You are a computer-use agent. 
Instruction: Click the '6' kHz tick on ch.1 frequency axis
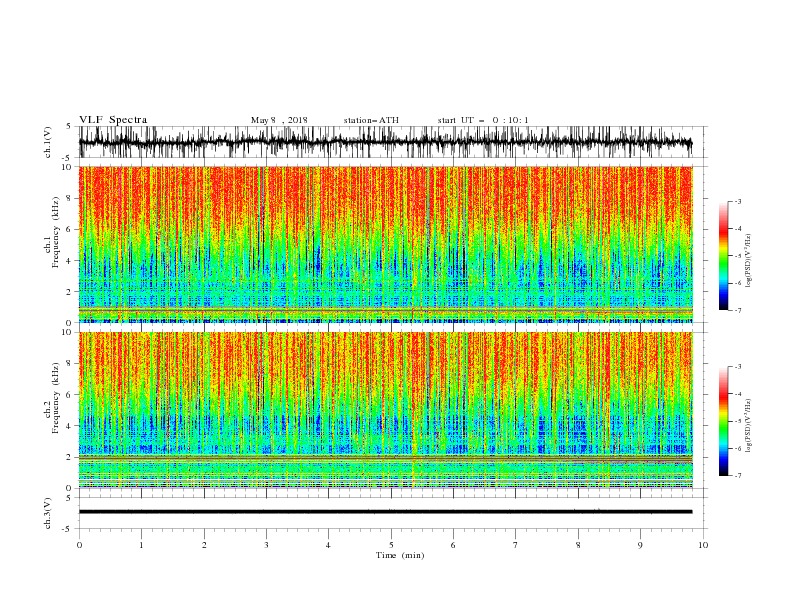(70, 229)
